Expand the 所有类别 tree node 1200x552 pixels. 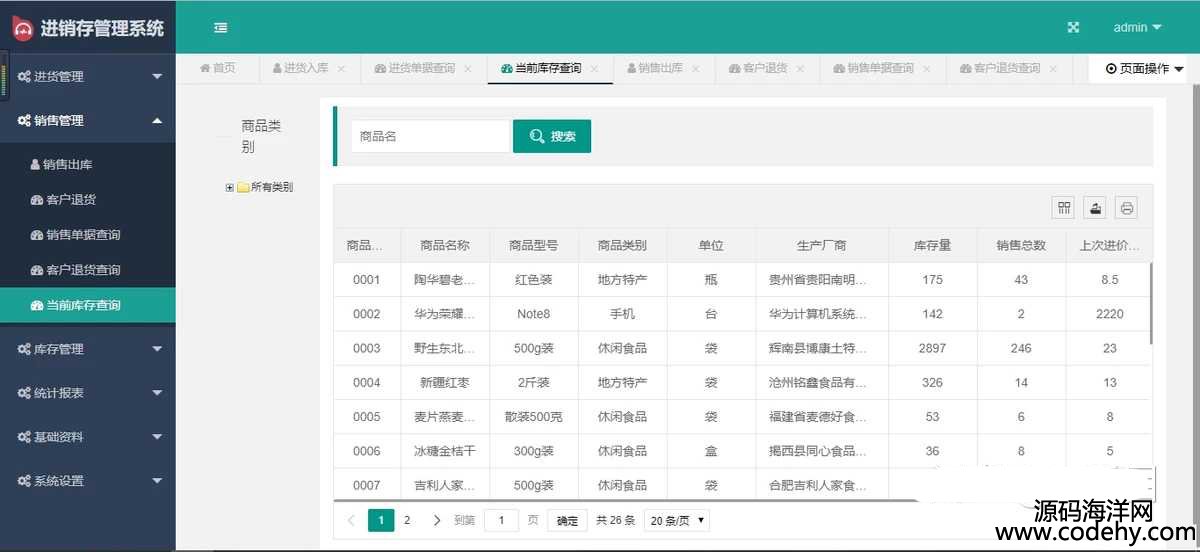point(230,187)
